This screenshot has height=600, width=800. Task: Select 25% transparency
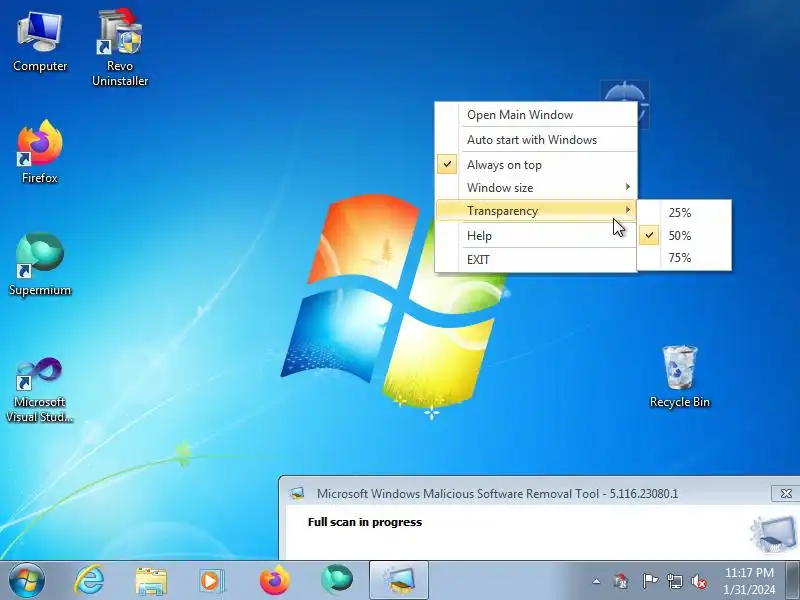[x=684, y=213]
